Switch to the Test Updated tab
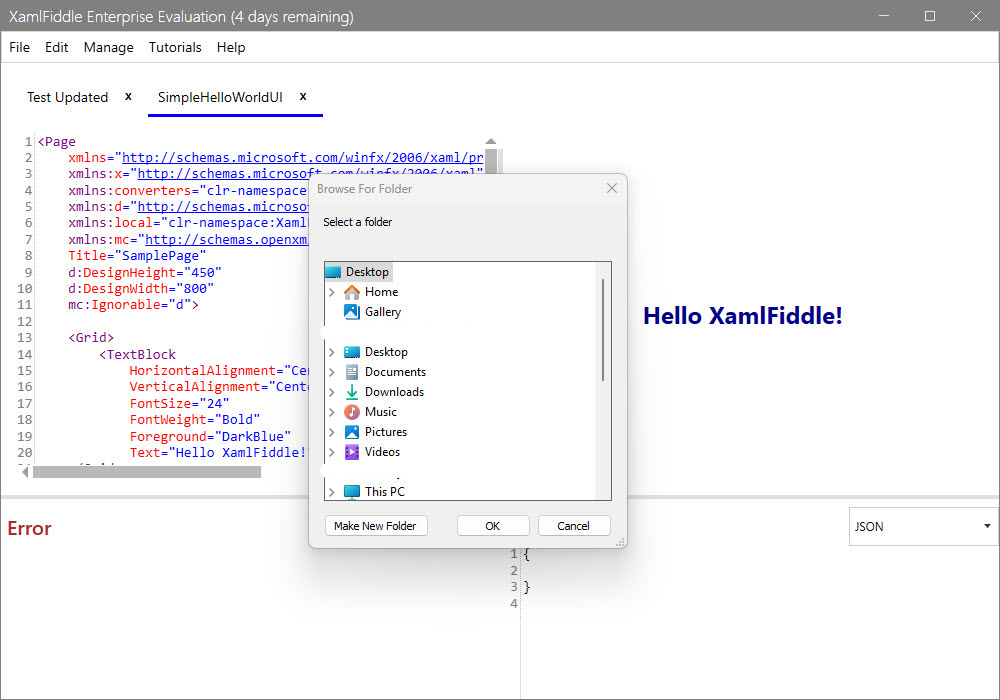This screenshot has height=700, width=1000. click(67, 97)
